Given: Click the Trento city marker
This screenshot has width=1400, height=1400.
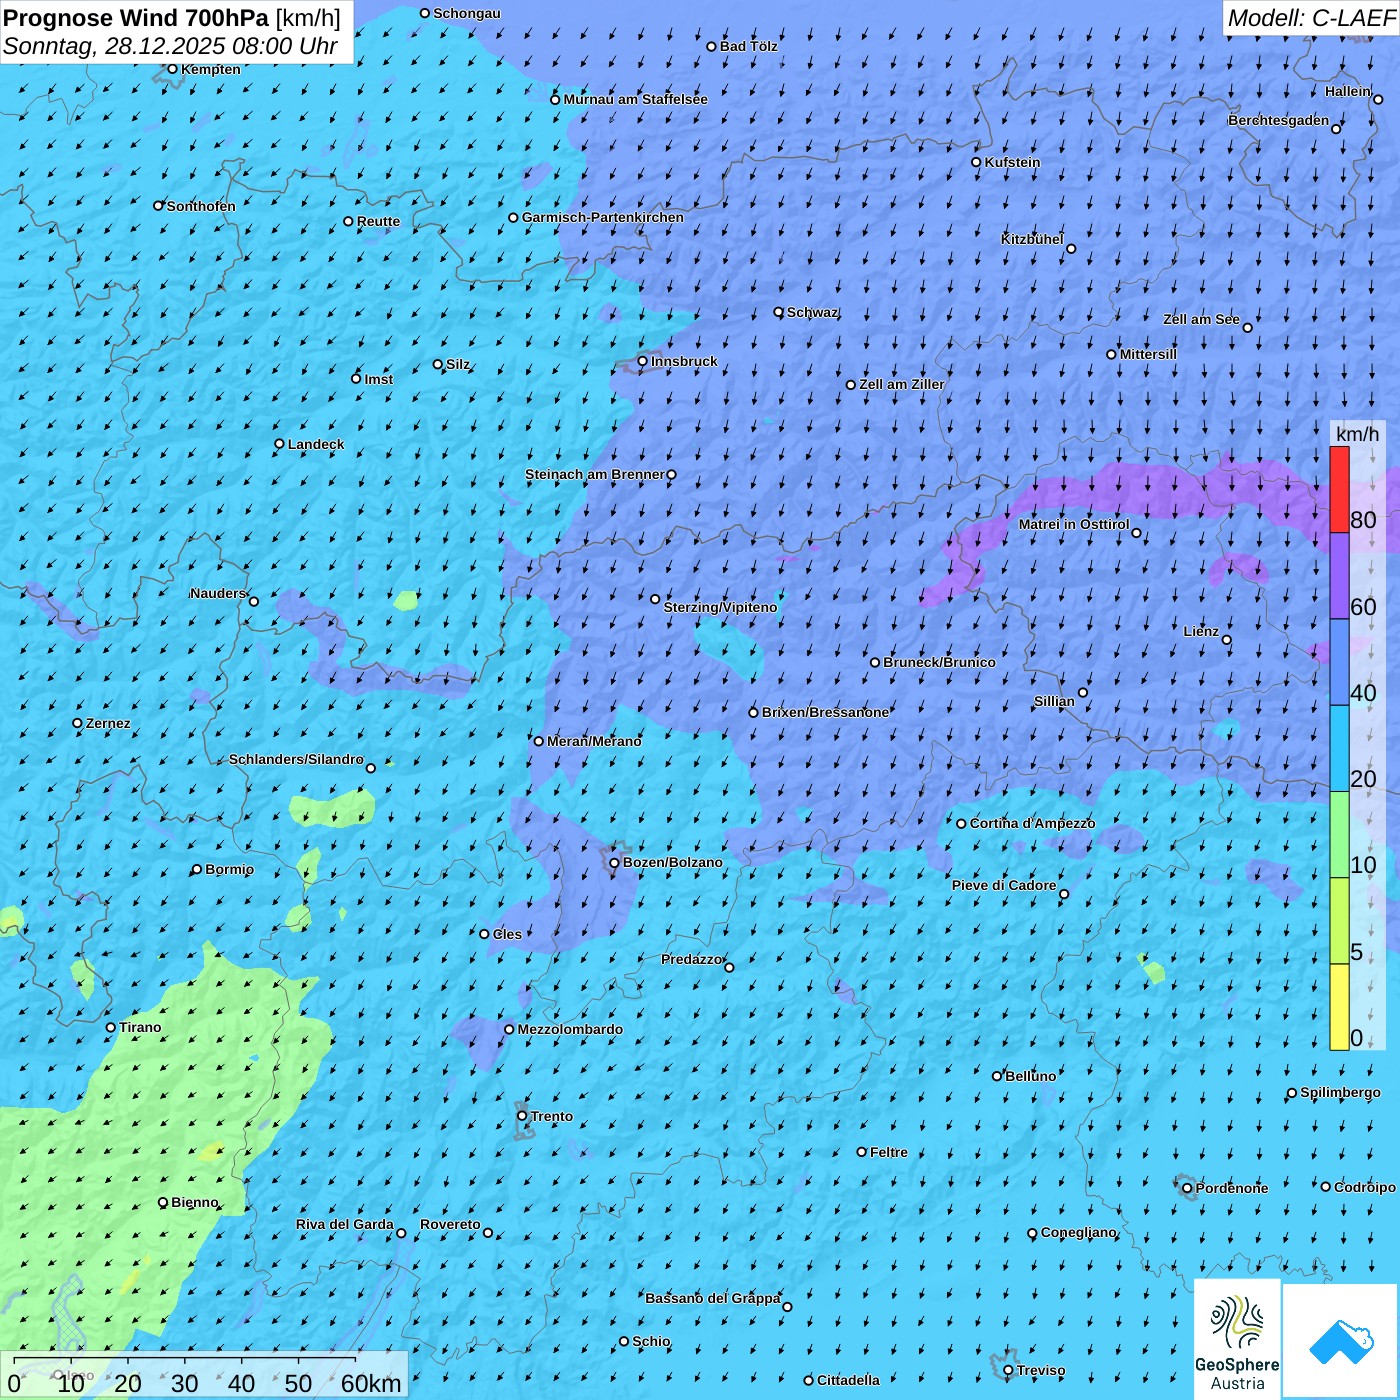Looking at the screenshot, I should point(522,1116).
